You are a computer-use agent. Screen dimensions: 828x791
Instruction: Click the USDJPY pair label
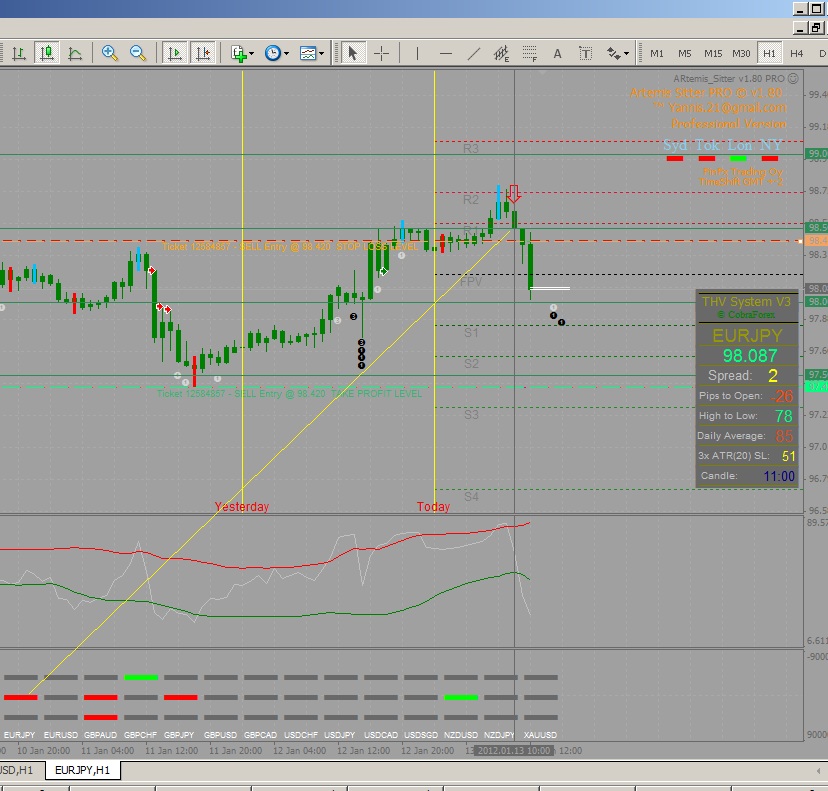[340, 734]
